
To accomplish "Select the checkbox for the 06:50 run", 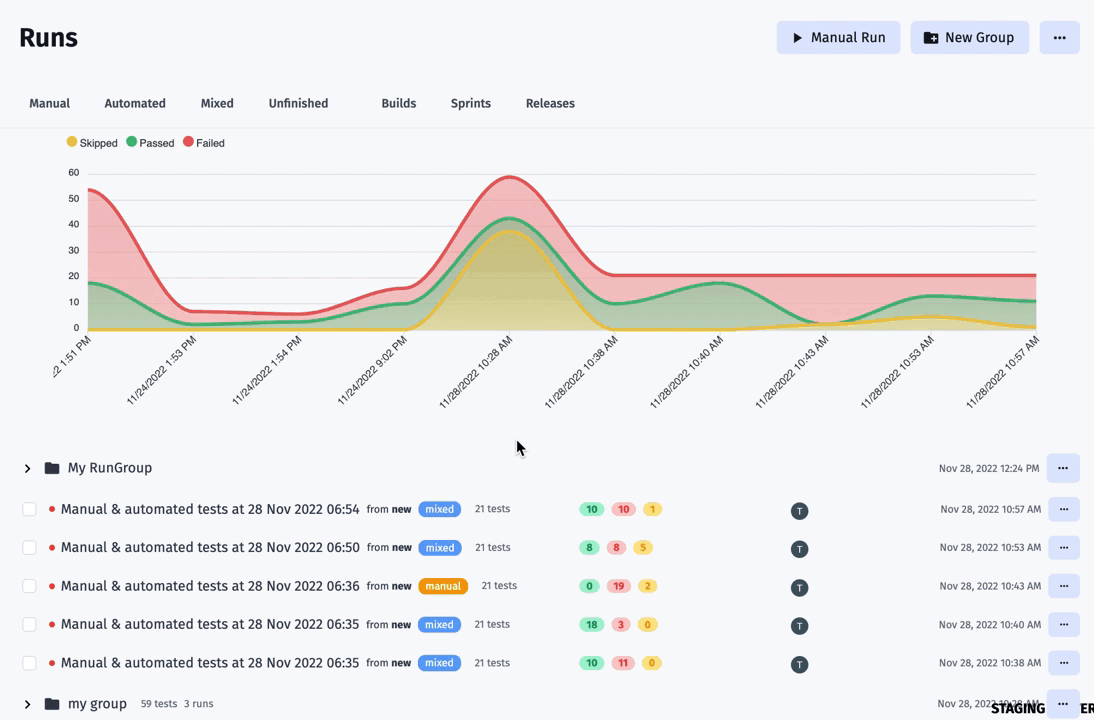I will pos(29,548).
